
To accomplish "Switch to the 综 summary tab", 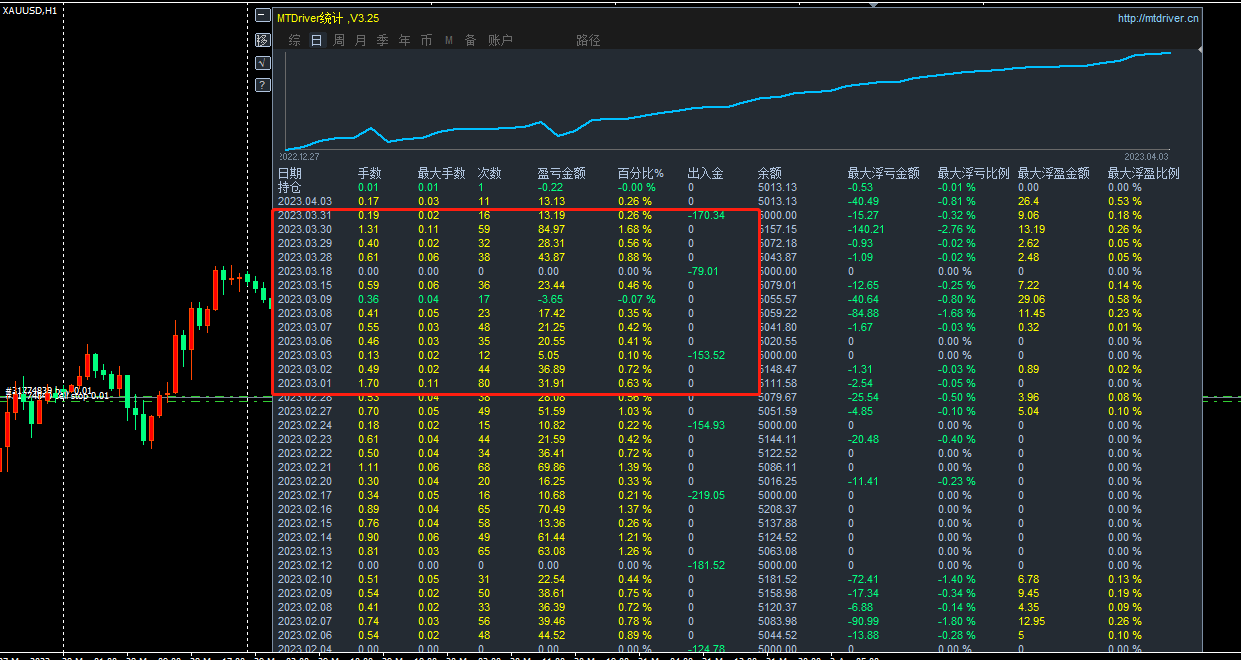I will [x=294, y=41].
